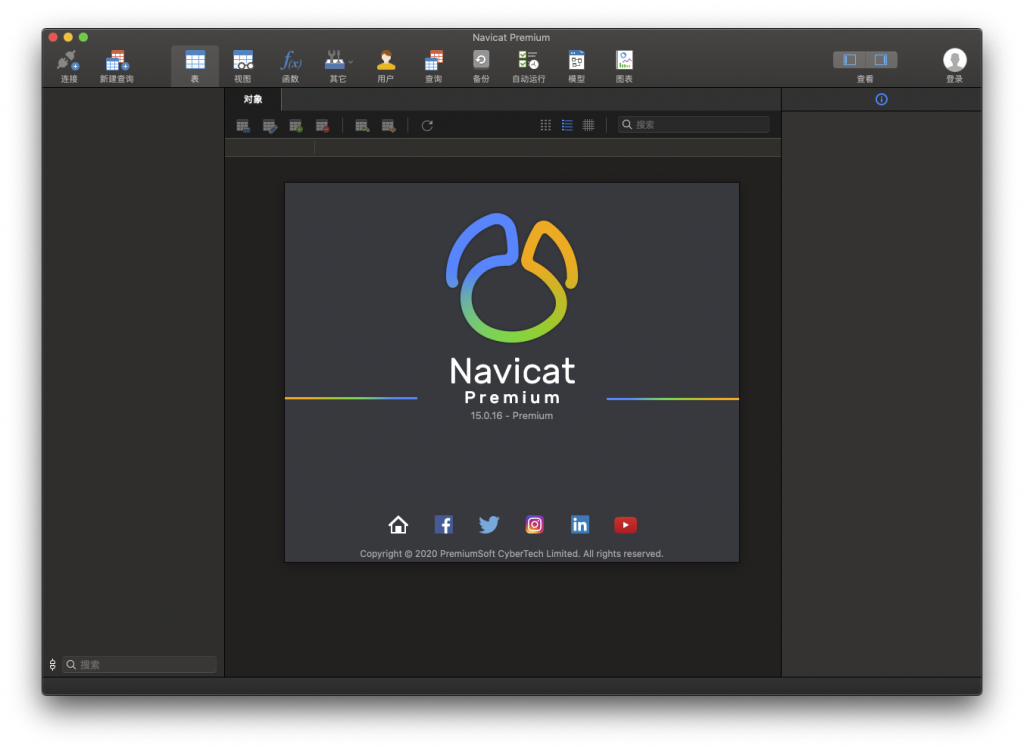Open 新建查询 (New Query)
Image resolution: width=1024 pixels, height=751 pixels.
pyautogui.click(x=116, y=66)
